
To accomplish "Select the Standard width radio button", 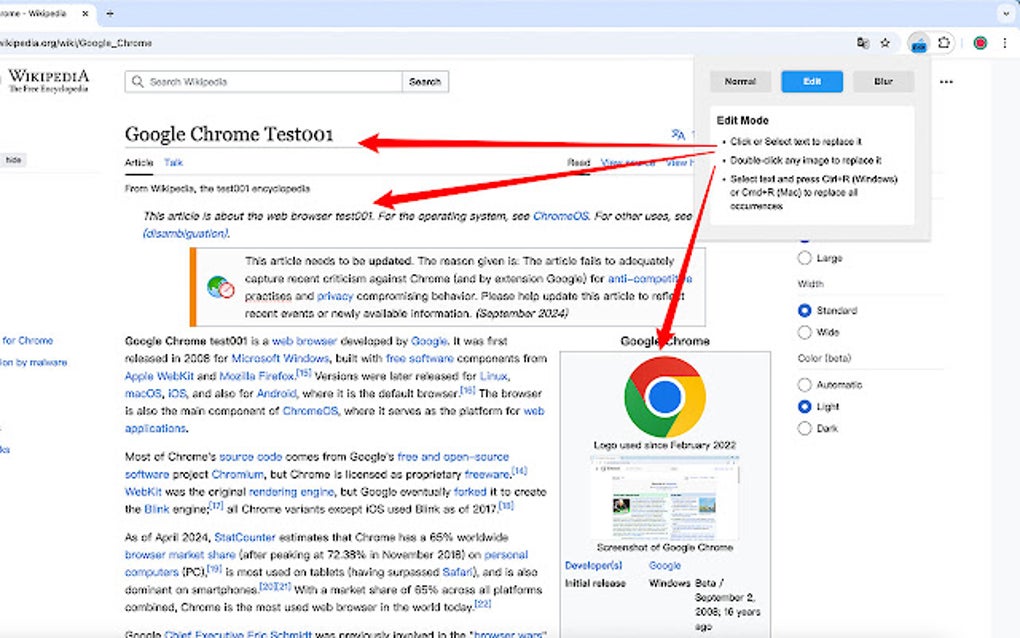I will pos(805,310).
